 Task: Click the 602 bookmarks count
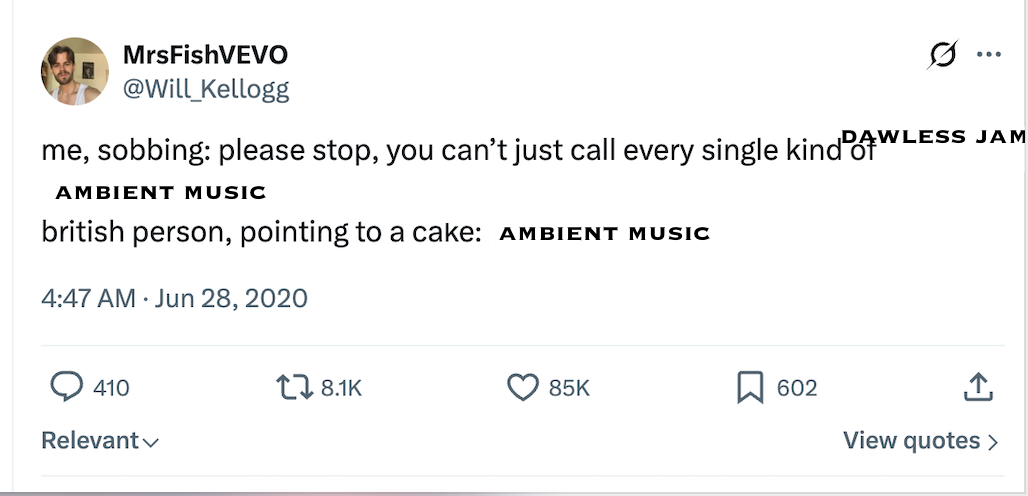797,388
